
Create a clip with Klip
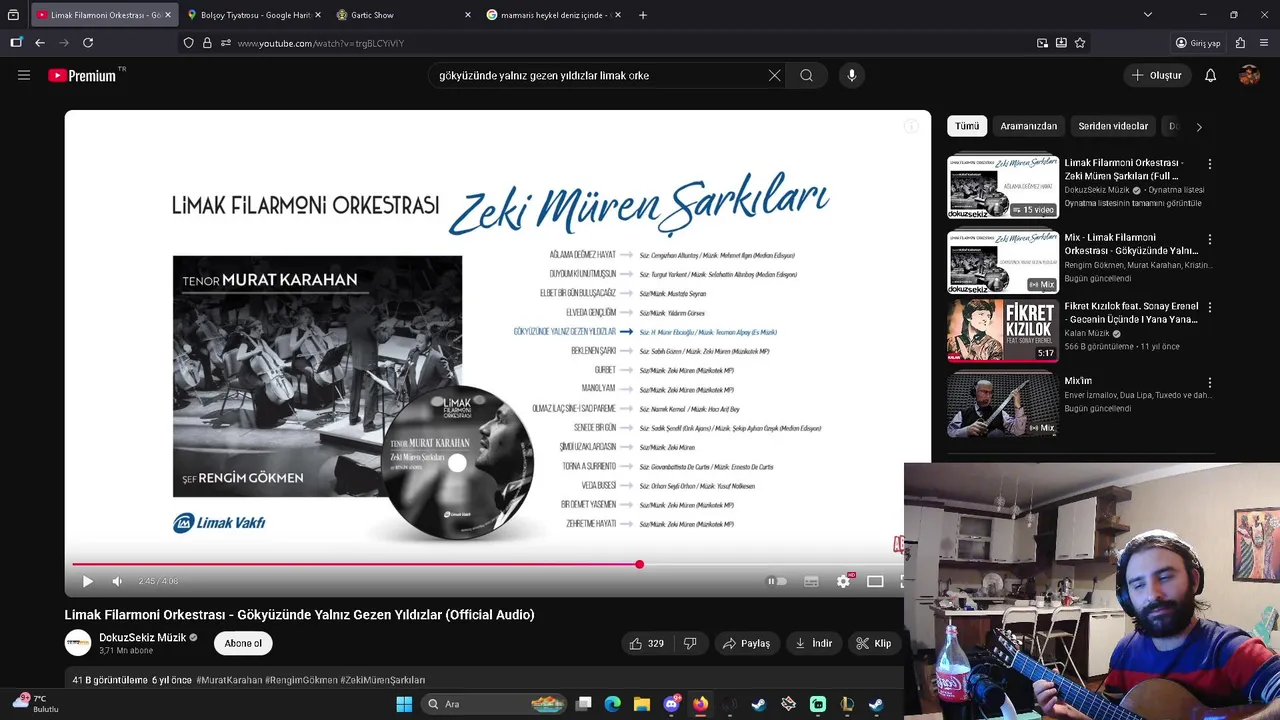click(x=873, y=643)
